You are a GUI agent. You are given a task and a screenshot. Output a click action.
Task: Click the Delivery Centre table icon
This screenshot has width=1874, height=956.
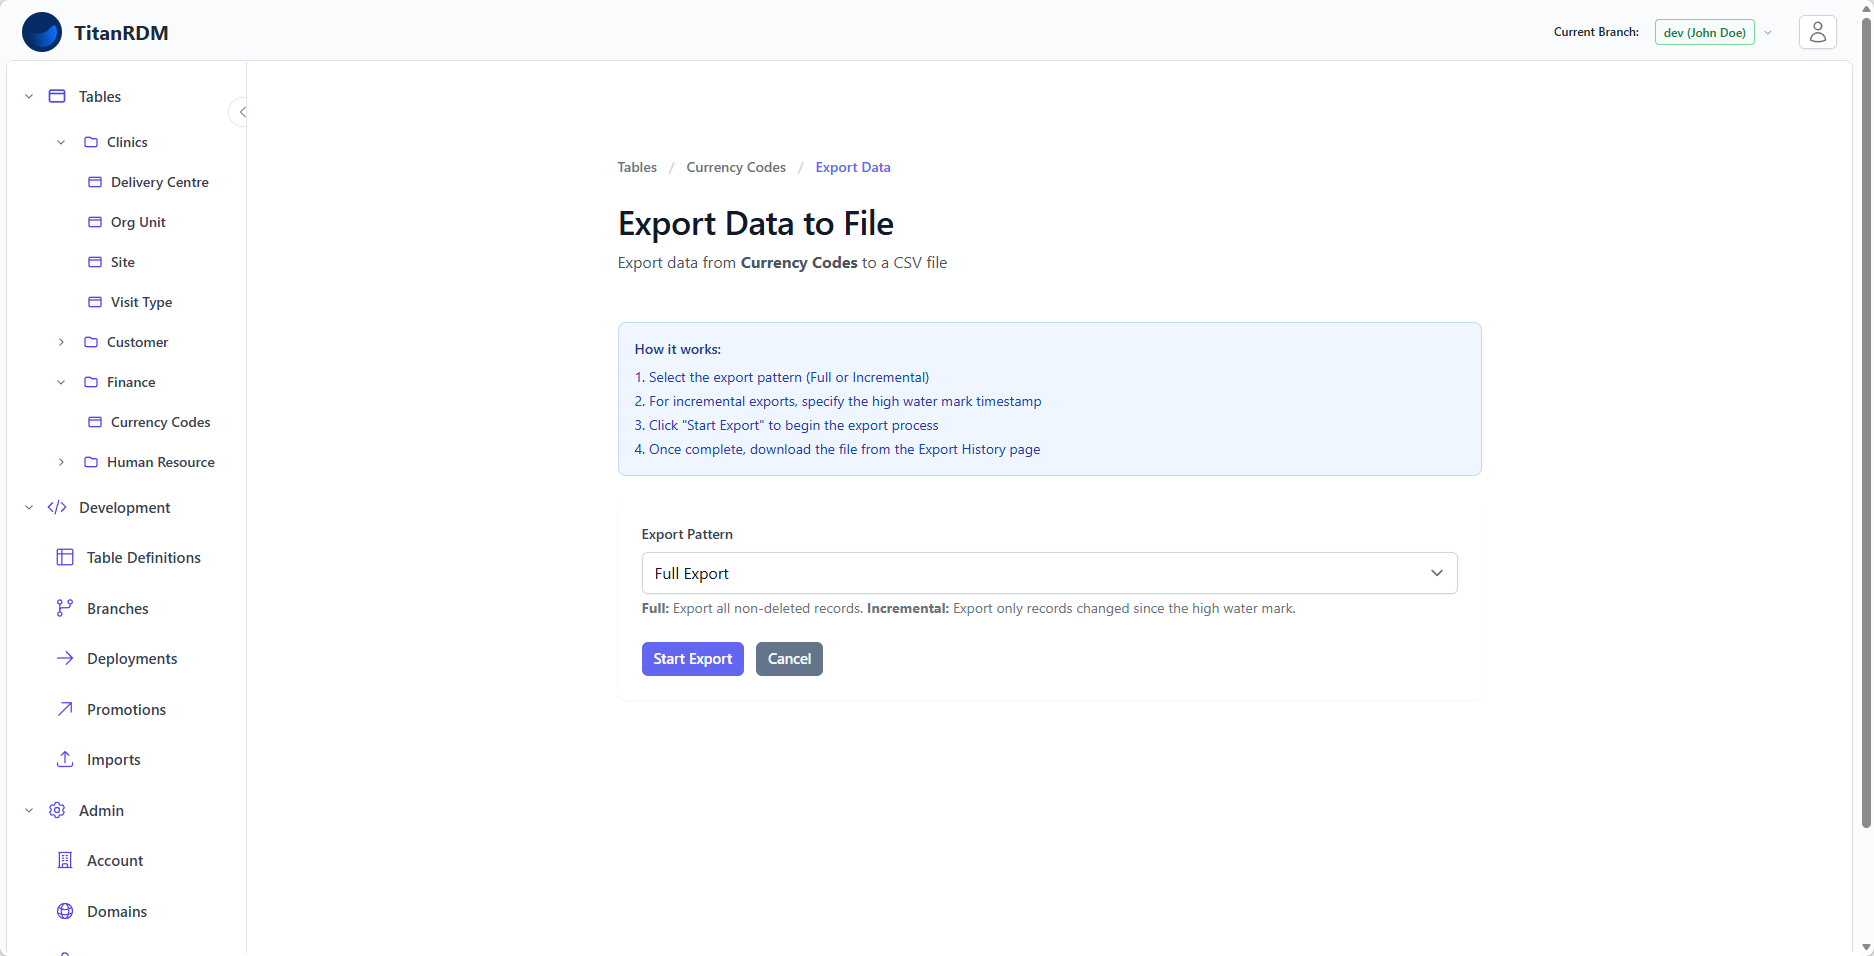pyautogui.click(x=95, y=182)
